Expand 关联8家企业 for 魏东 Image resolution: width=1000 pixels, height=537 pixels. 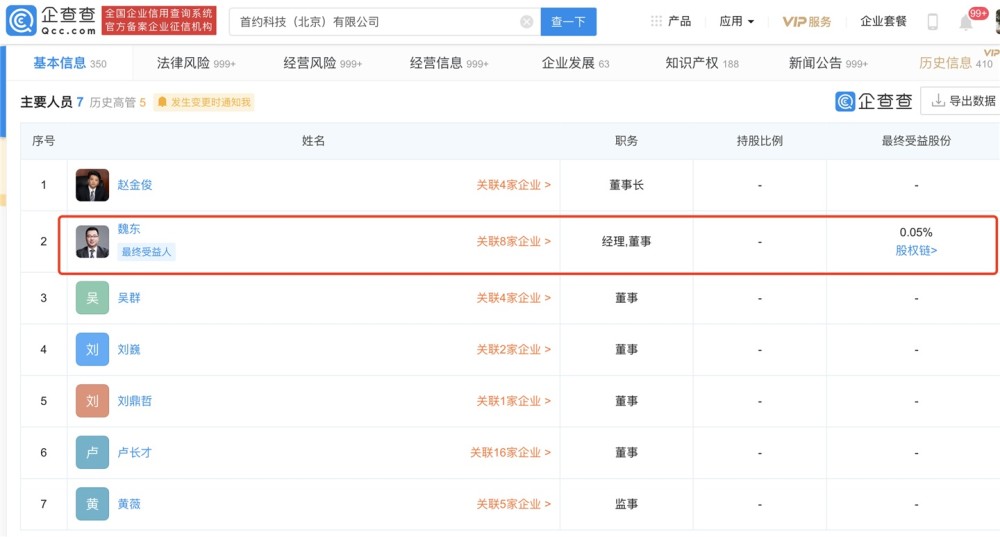coord(513,241)
